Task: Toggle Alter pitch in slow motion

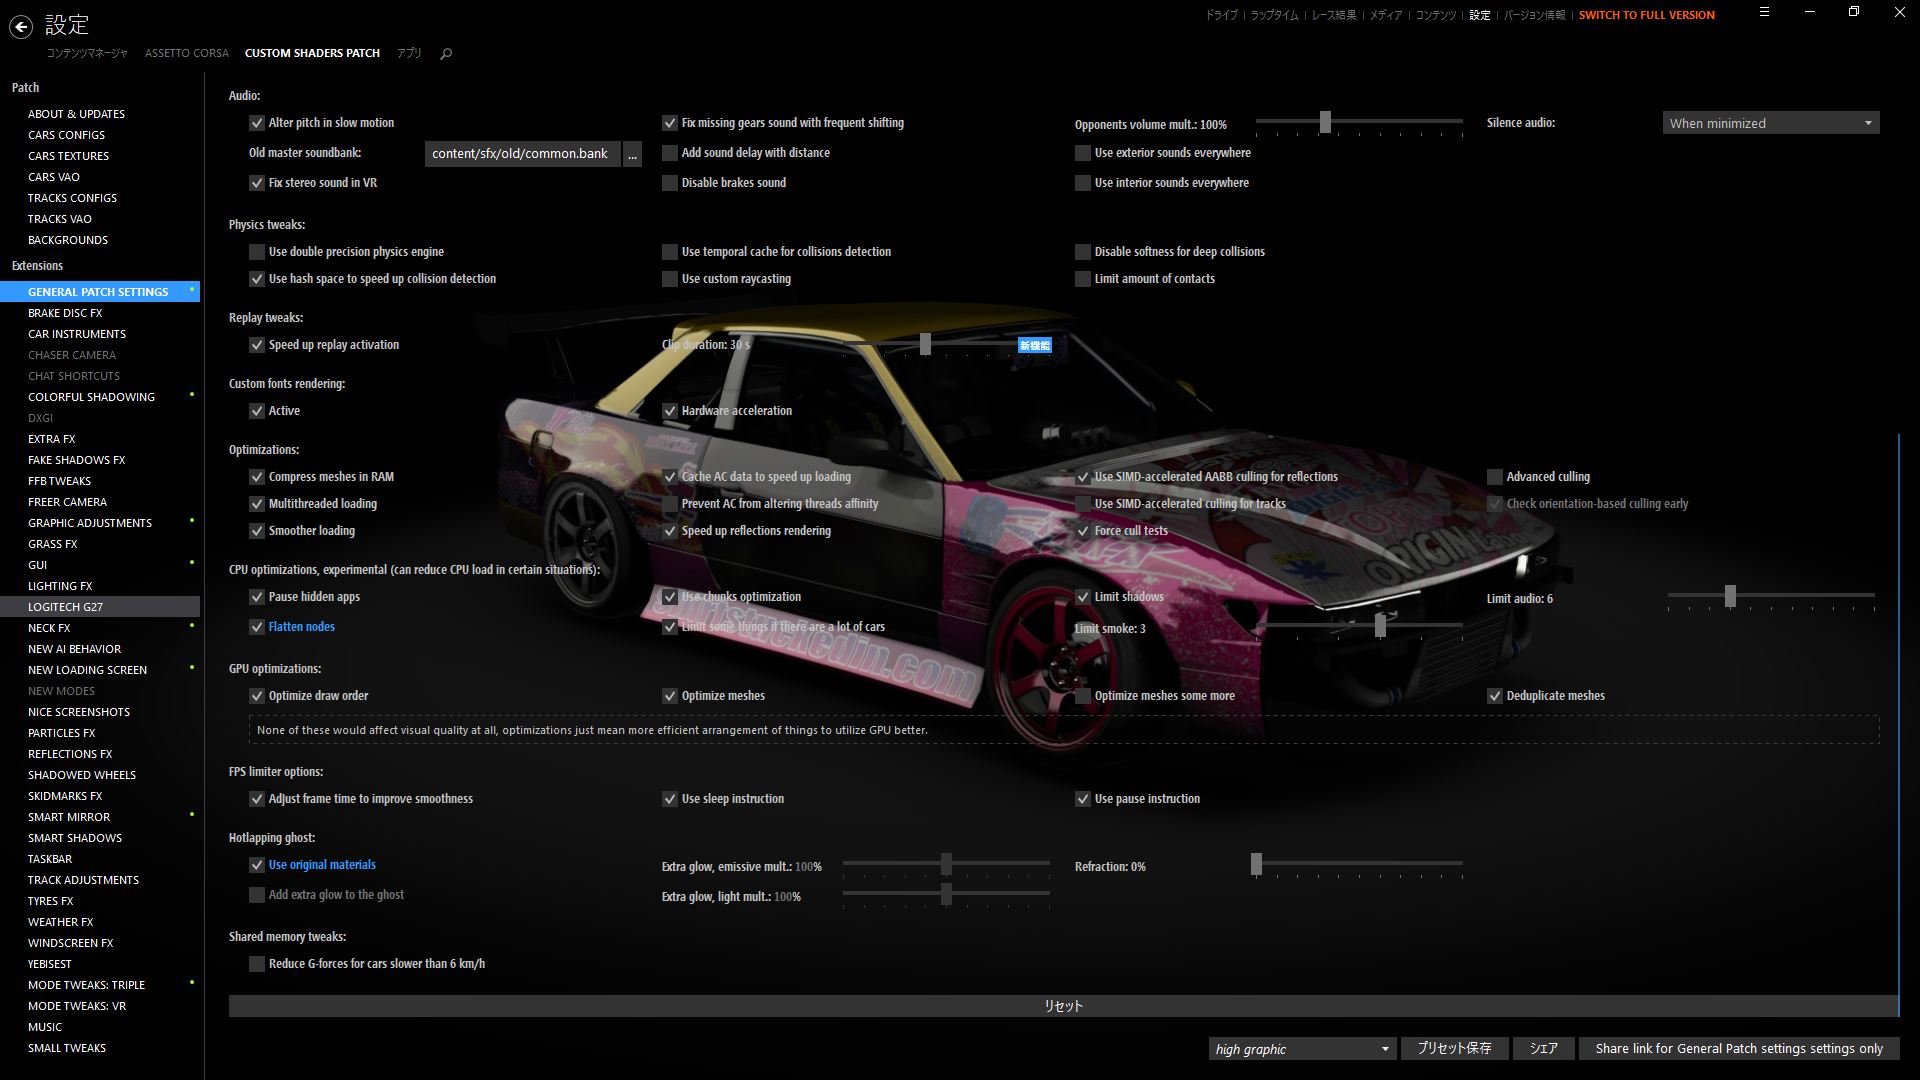Action: click(257, 123)
